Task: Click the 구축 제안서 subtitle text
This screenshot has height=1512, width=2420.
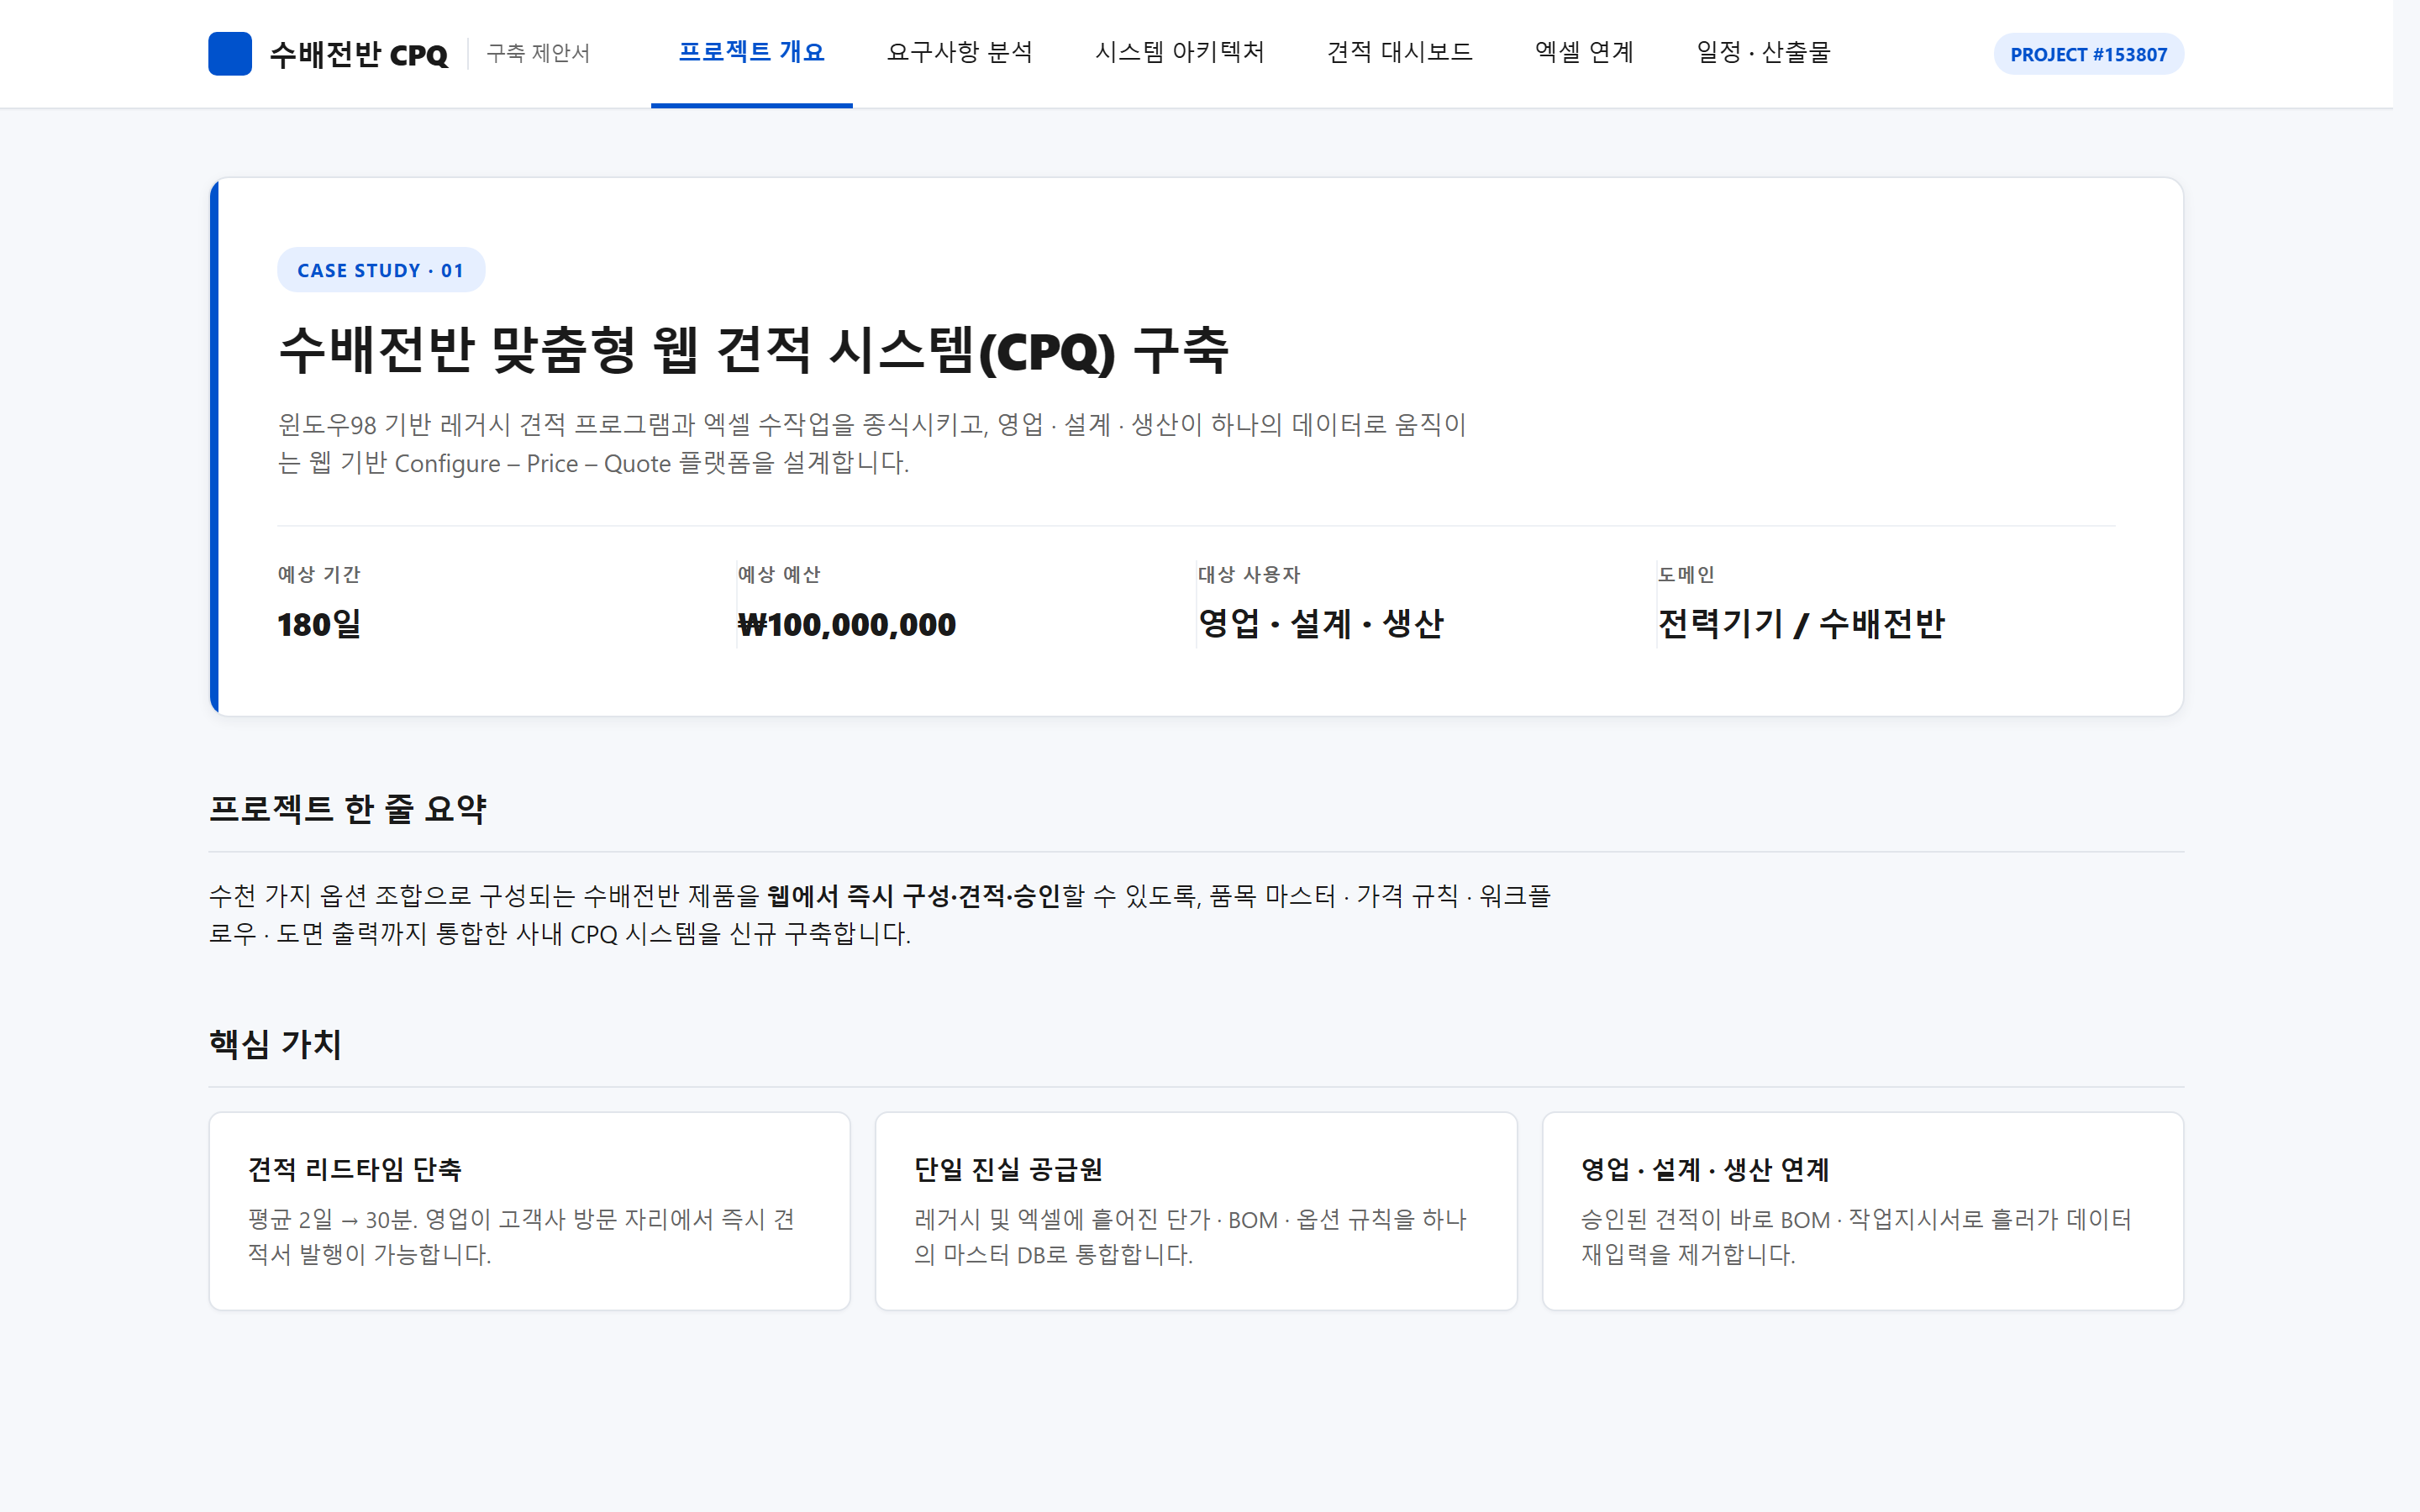Action: click(x=538, y=53)
